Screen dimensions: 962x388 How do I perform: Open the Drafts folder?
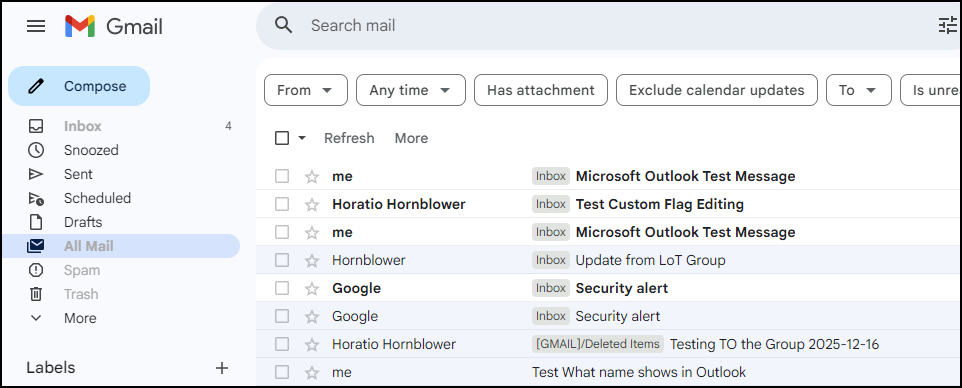121,222
